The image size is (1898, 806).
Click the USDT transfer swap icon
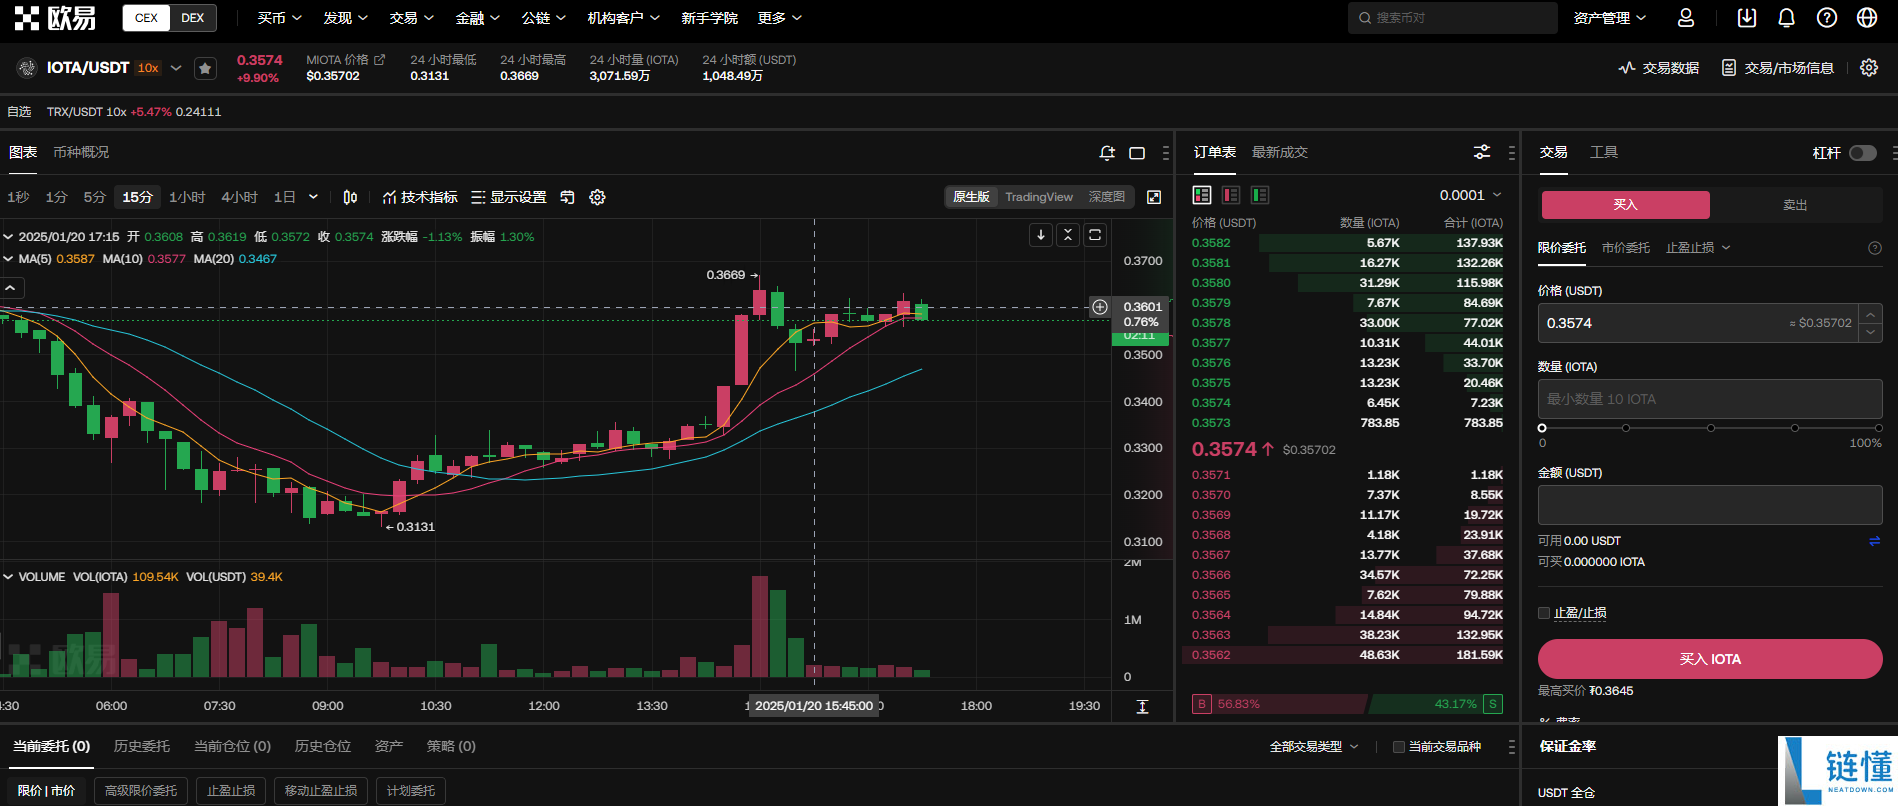tap(1875, 541)
